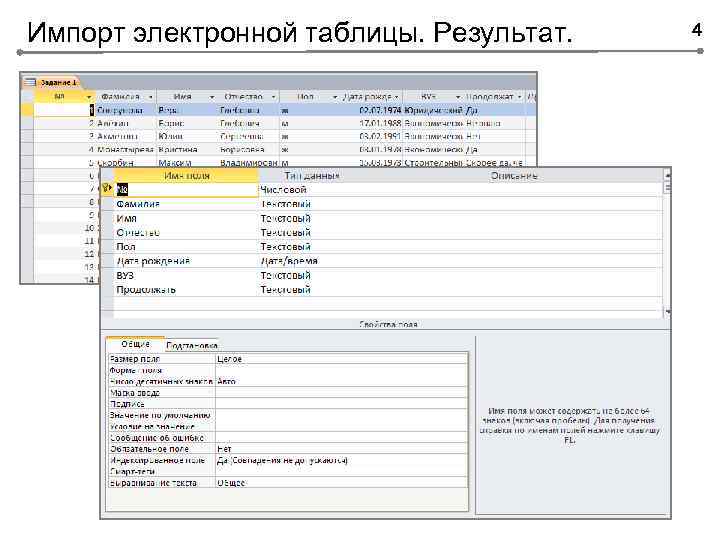Viewport: 720px width, 540px height.
Task: Open the Отчество column filter dropdown
Action: 273,97
